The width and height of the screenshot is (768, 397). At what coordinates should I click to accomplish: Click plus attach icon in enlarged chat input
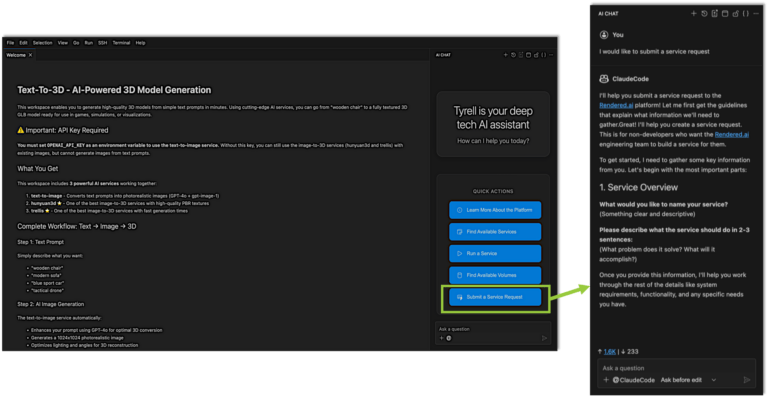pos(606,380)
